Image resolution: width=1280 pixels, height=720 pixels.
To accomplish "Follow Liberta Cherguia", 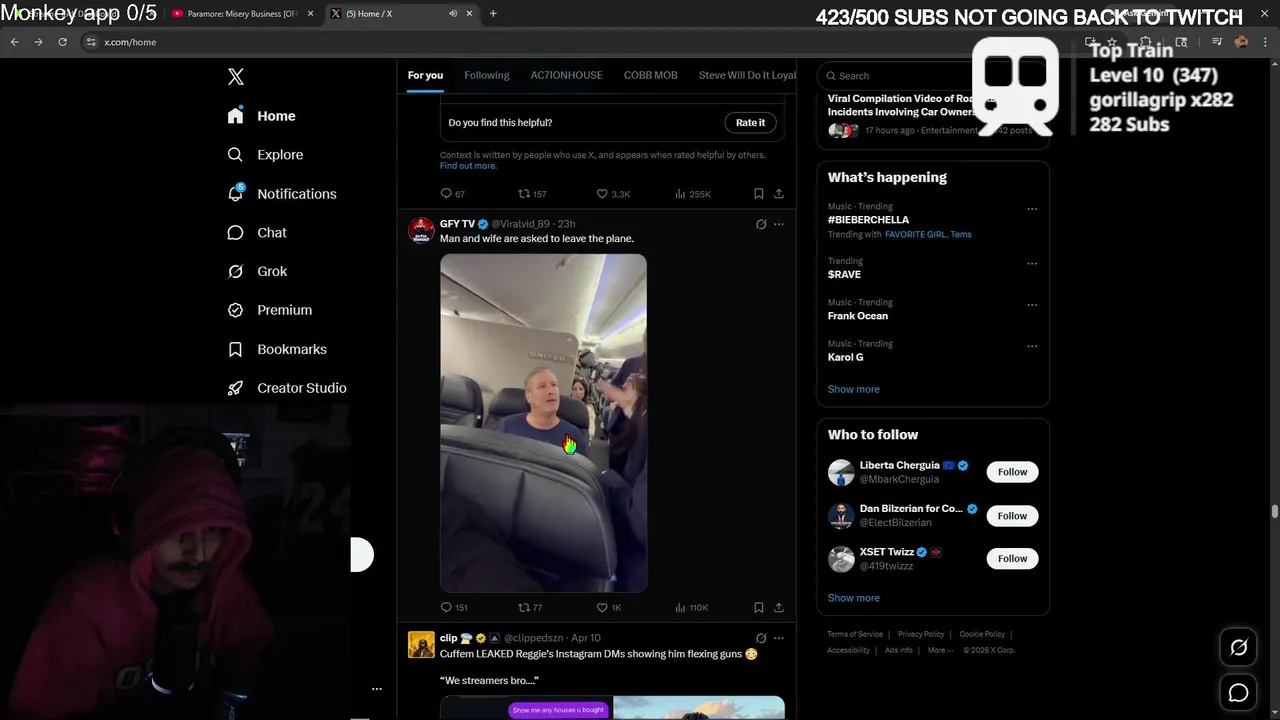I will 1012,472.
